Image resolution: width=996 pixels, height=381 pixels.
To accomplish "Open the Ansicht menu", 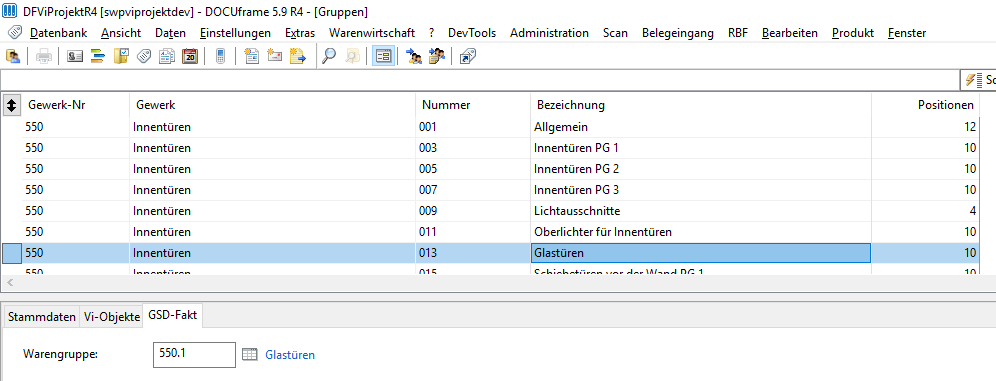I will tap(121, 33).
